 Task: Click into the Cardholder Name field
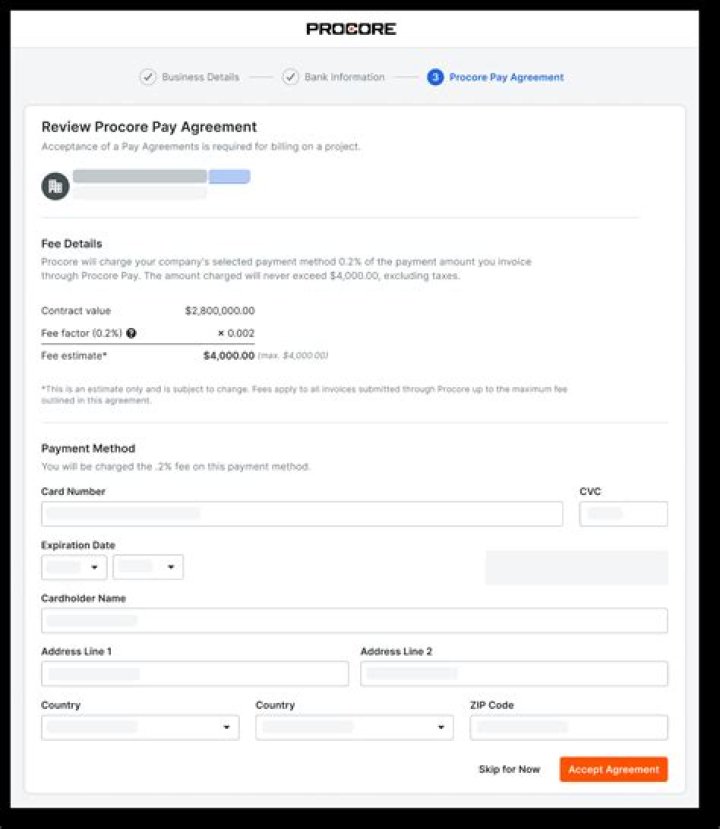[354, 620]
